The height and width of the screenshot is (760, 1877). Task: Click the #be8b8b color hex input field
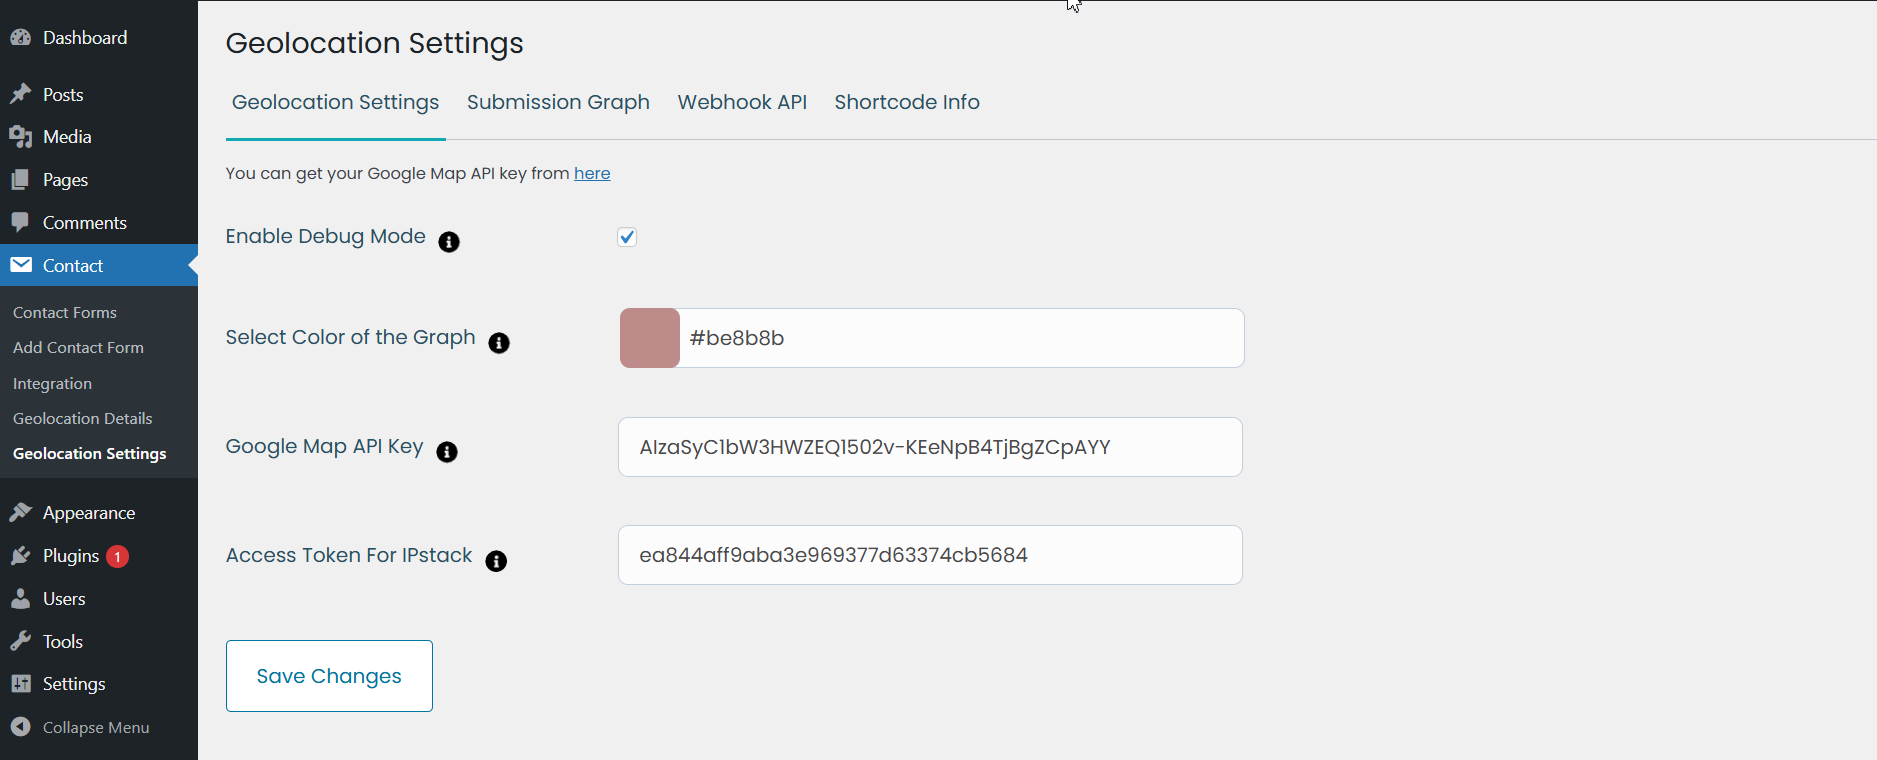click(x=961, y=338)
